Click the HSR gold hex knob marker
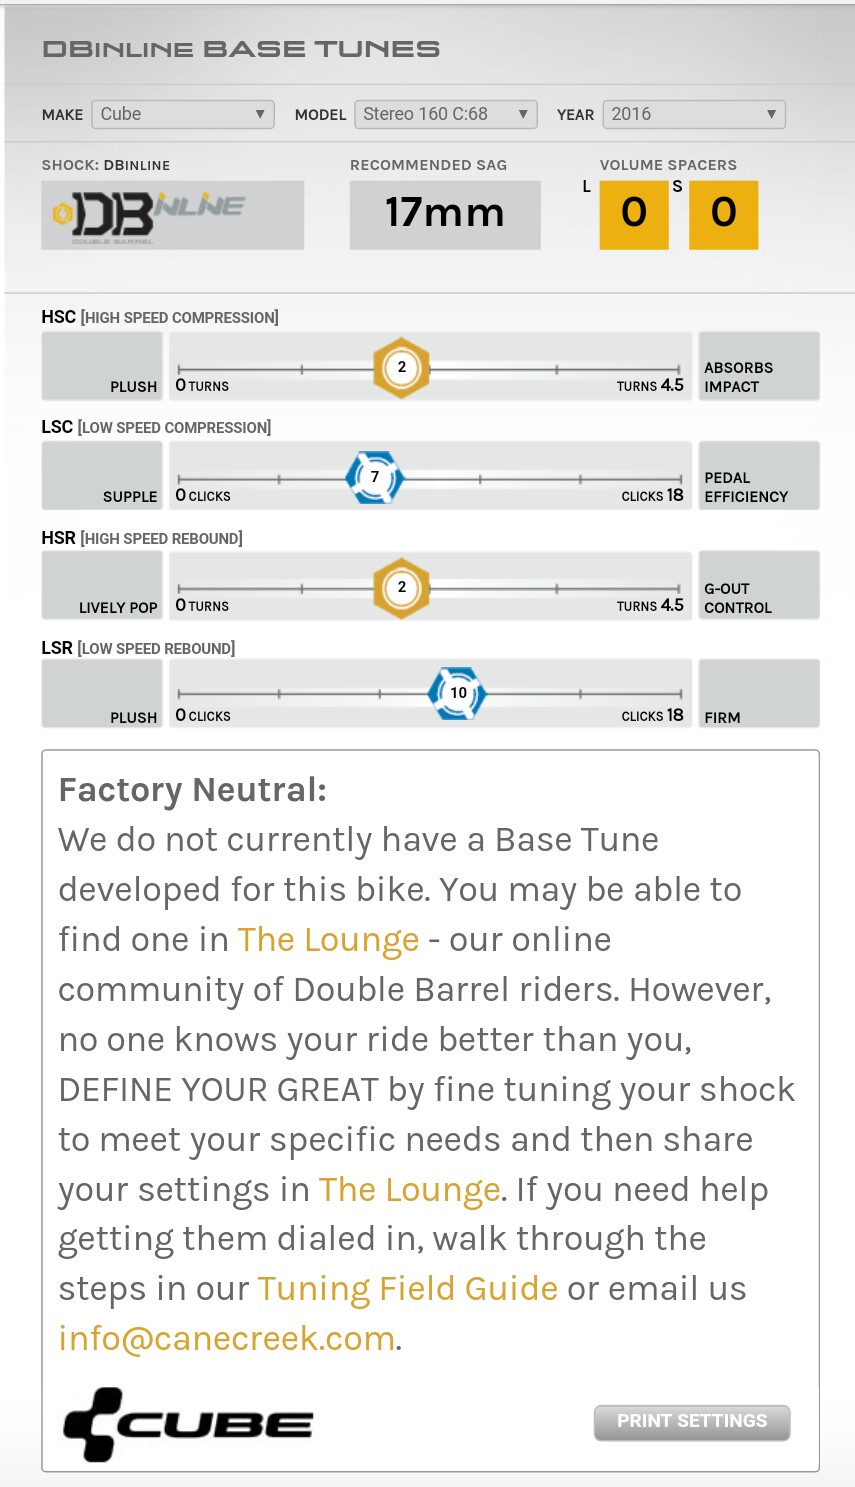 tap(401, 588)
